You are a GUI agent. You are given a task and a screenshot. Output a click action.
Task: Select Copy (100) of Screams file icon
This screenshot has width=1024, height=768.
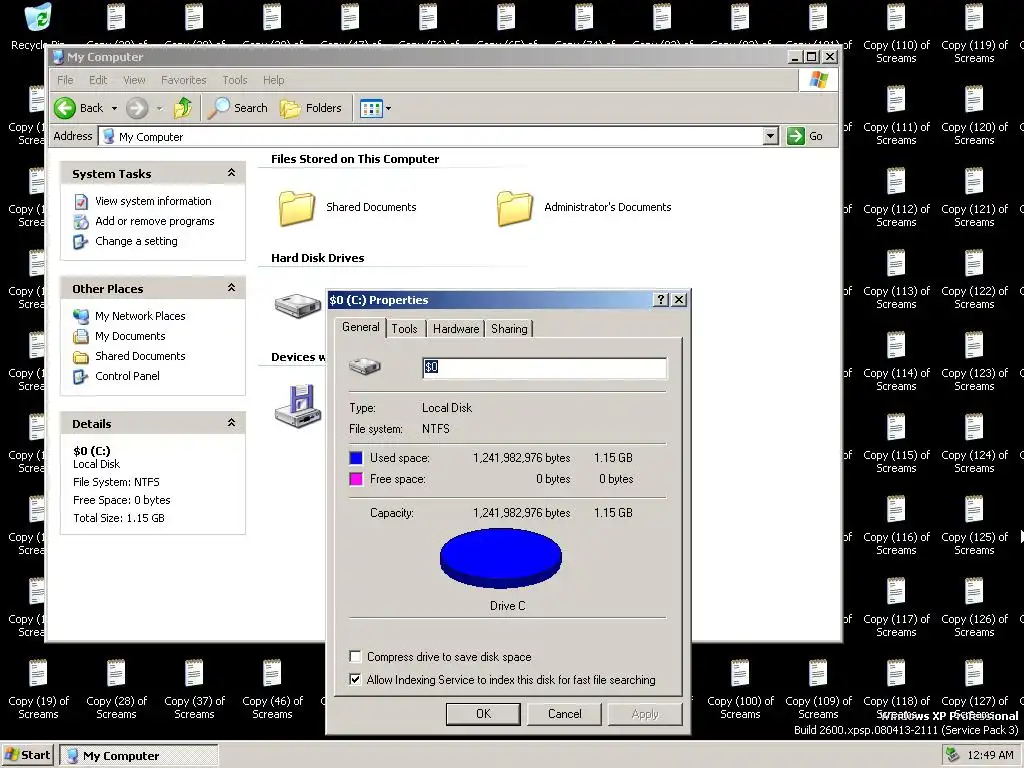[x=740, y=673]
